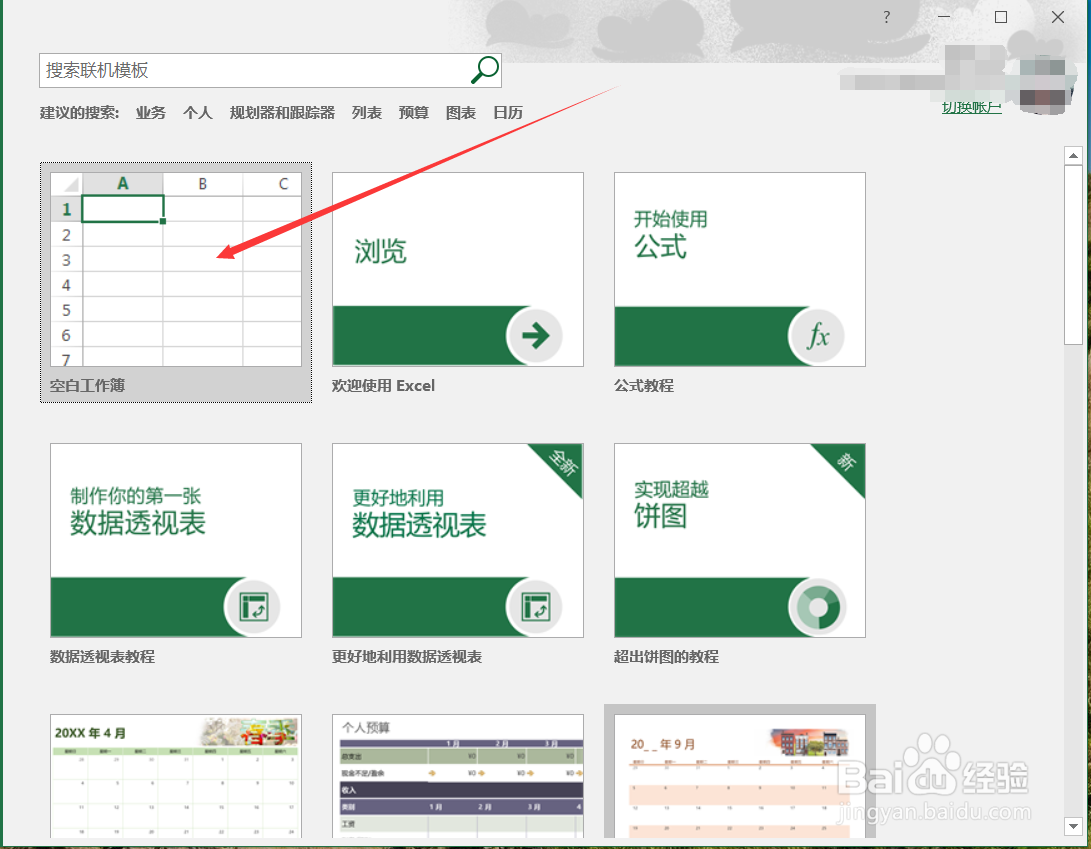Select the suggested search 规划器和跟踪器
1091x849 pixels.
click(282, 113)
